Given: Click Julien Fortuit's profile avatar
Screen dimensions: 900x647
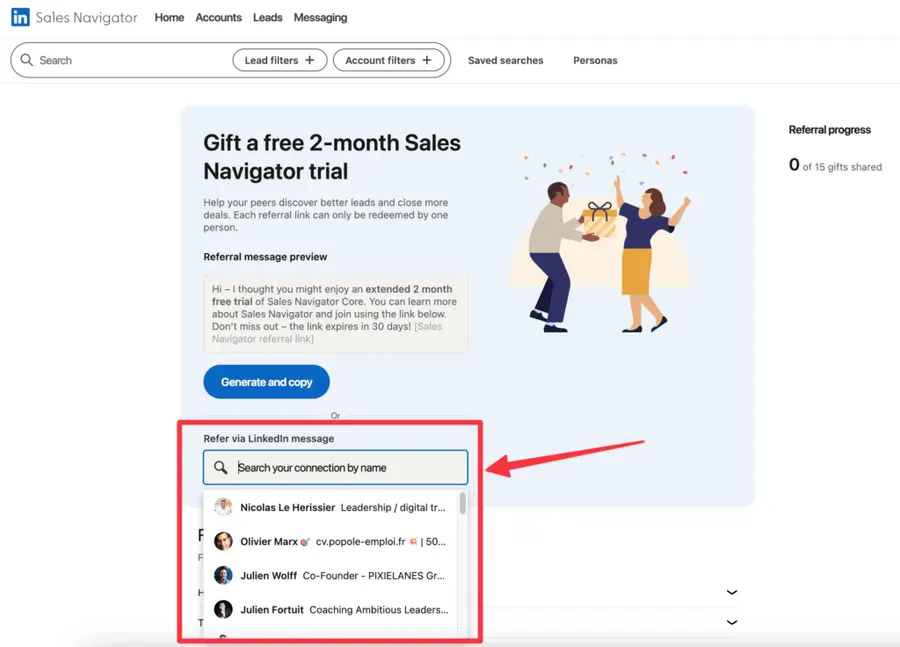Looking at the screenshot, I should tap(223, 609).
